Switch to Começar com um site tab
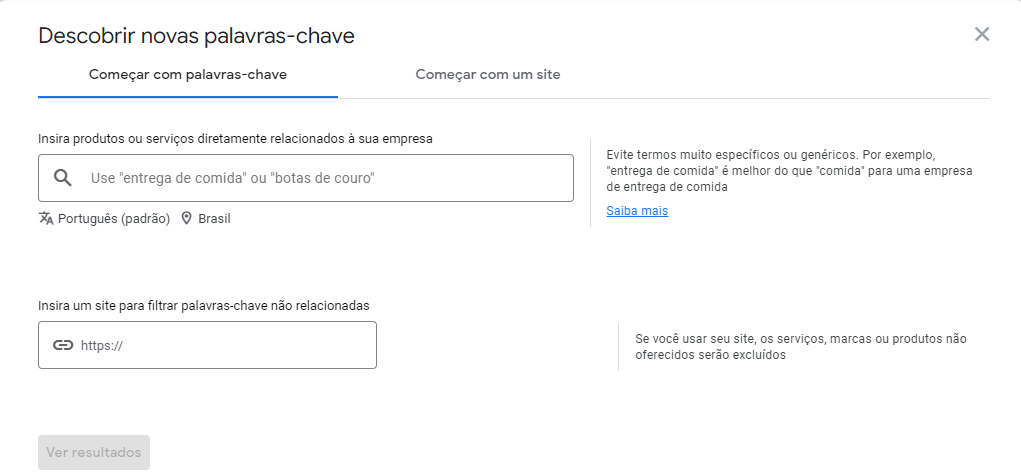1021x474 pixels. [x=487, y=75]
